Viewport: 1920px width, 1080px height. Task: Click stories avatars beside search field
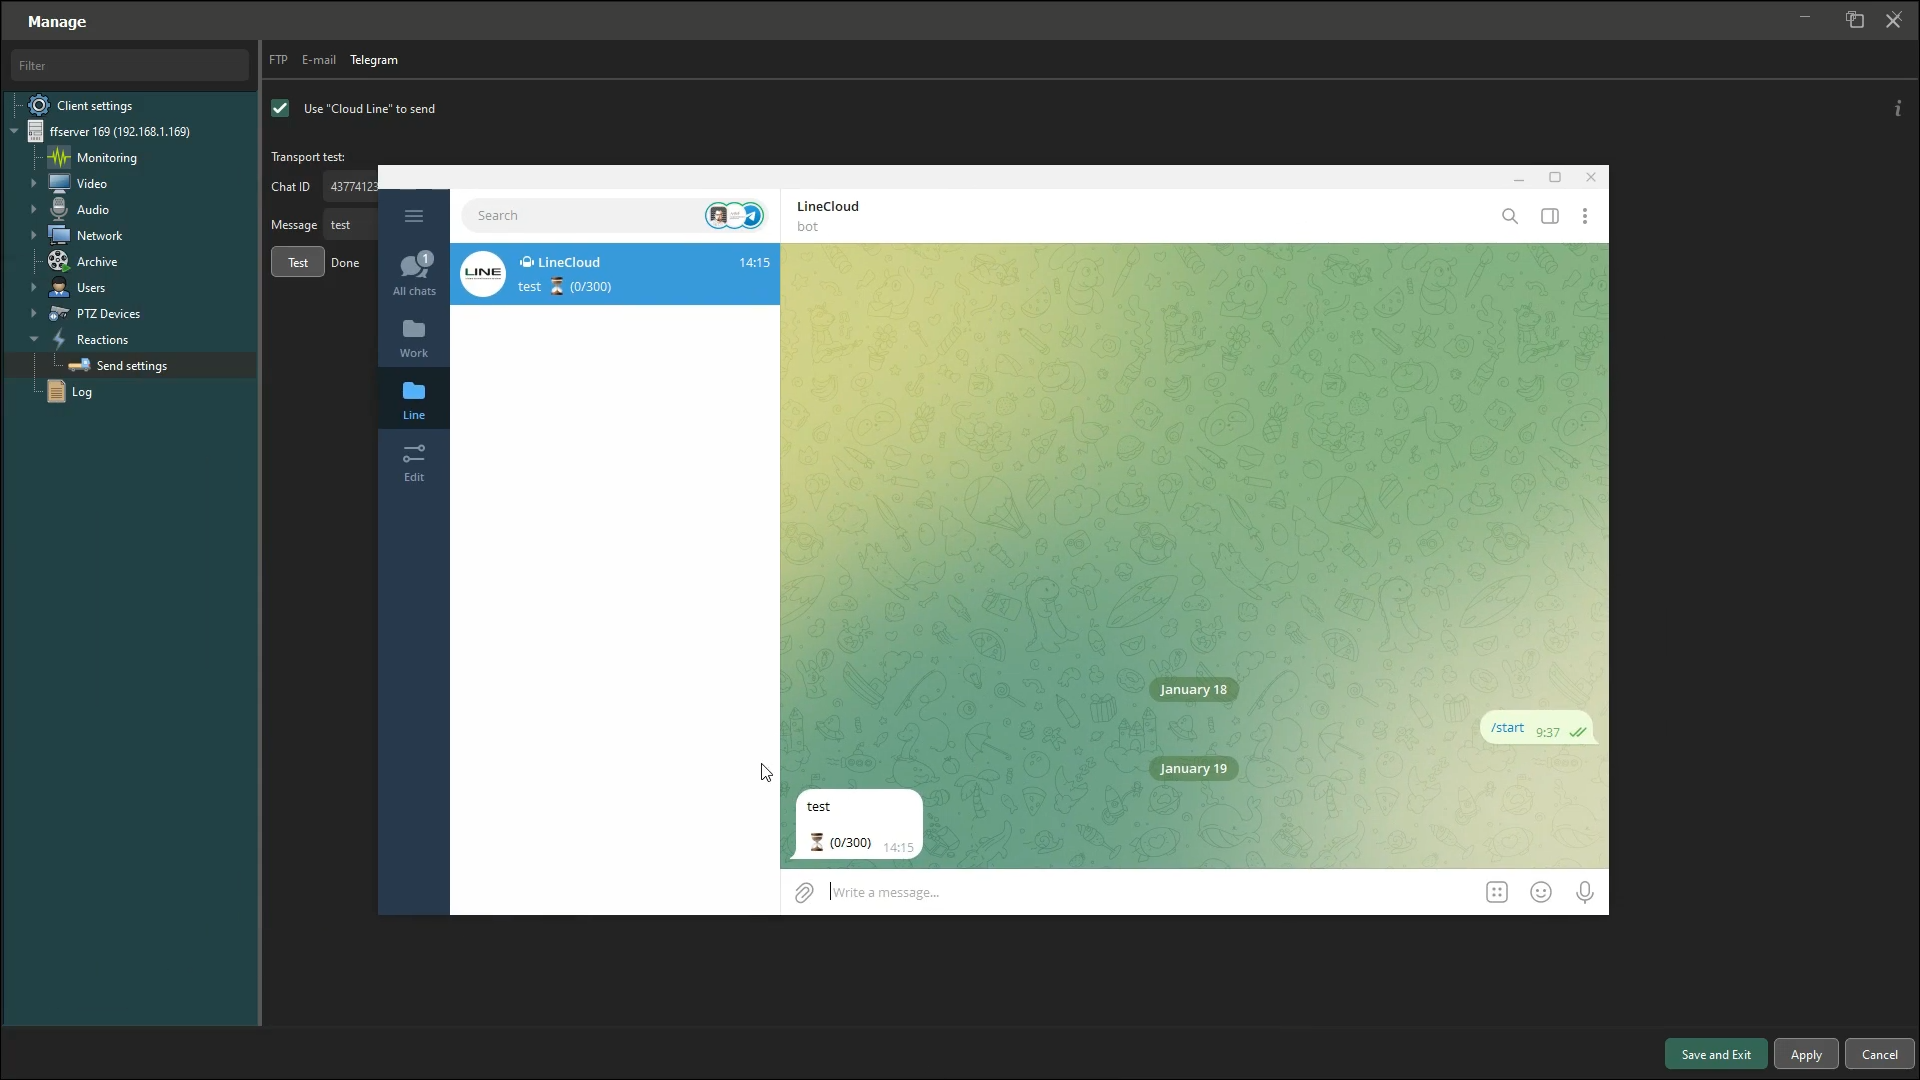click(735, 215)
